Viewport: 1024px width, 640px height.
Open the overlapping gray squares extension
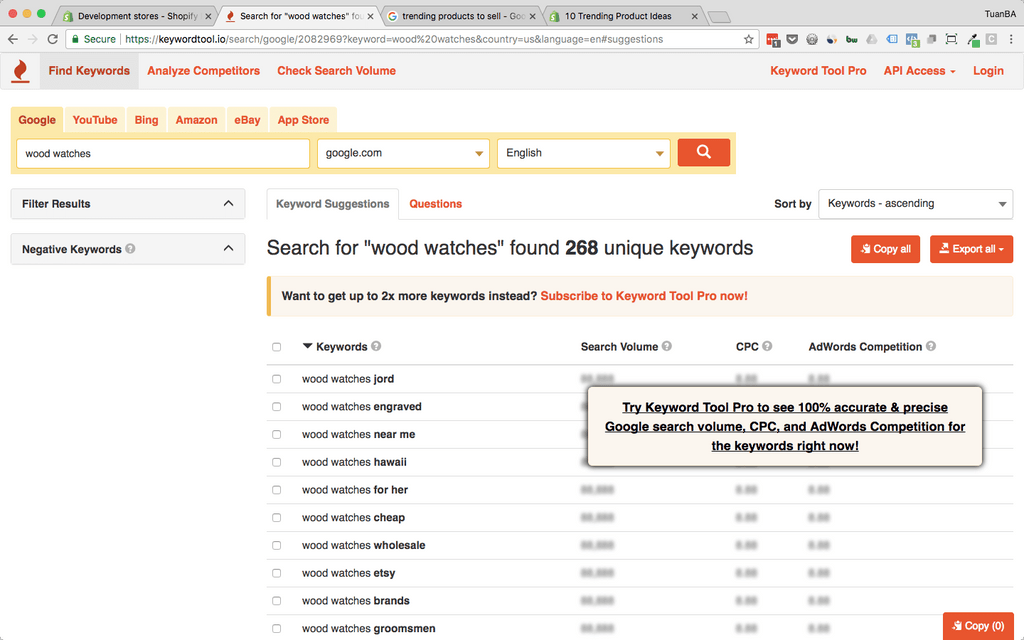pos(932,39)
